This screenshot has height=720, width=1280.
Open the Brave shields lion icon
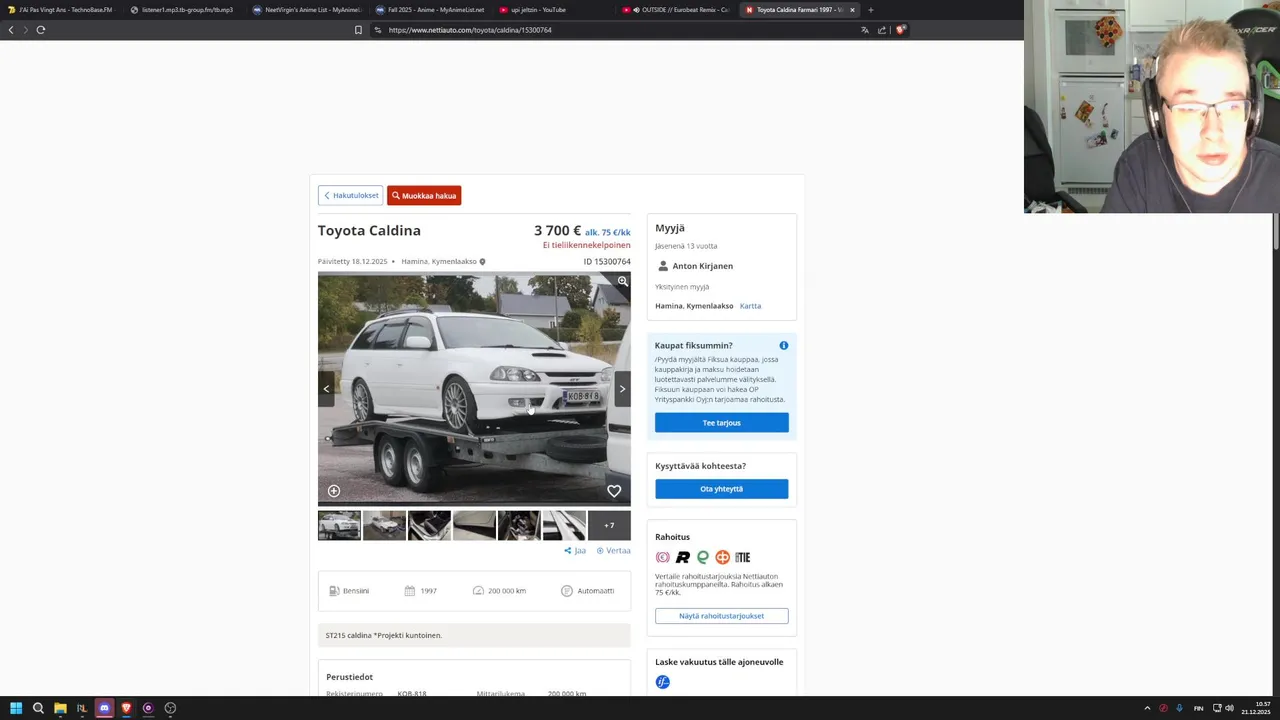point(900,30)
